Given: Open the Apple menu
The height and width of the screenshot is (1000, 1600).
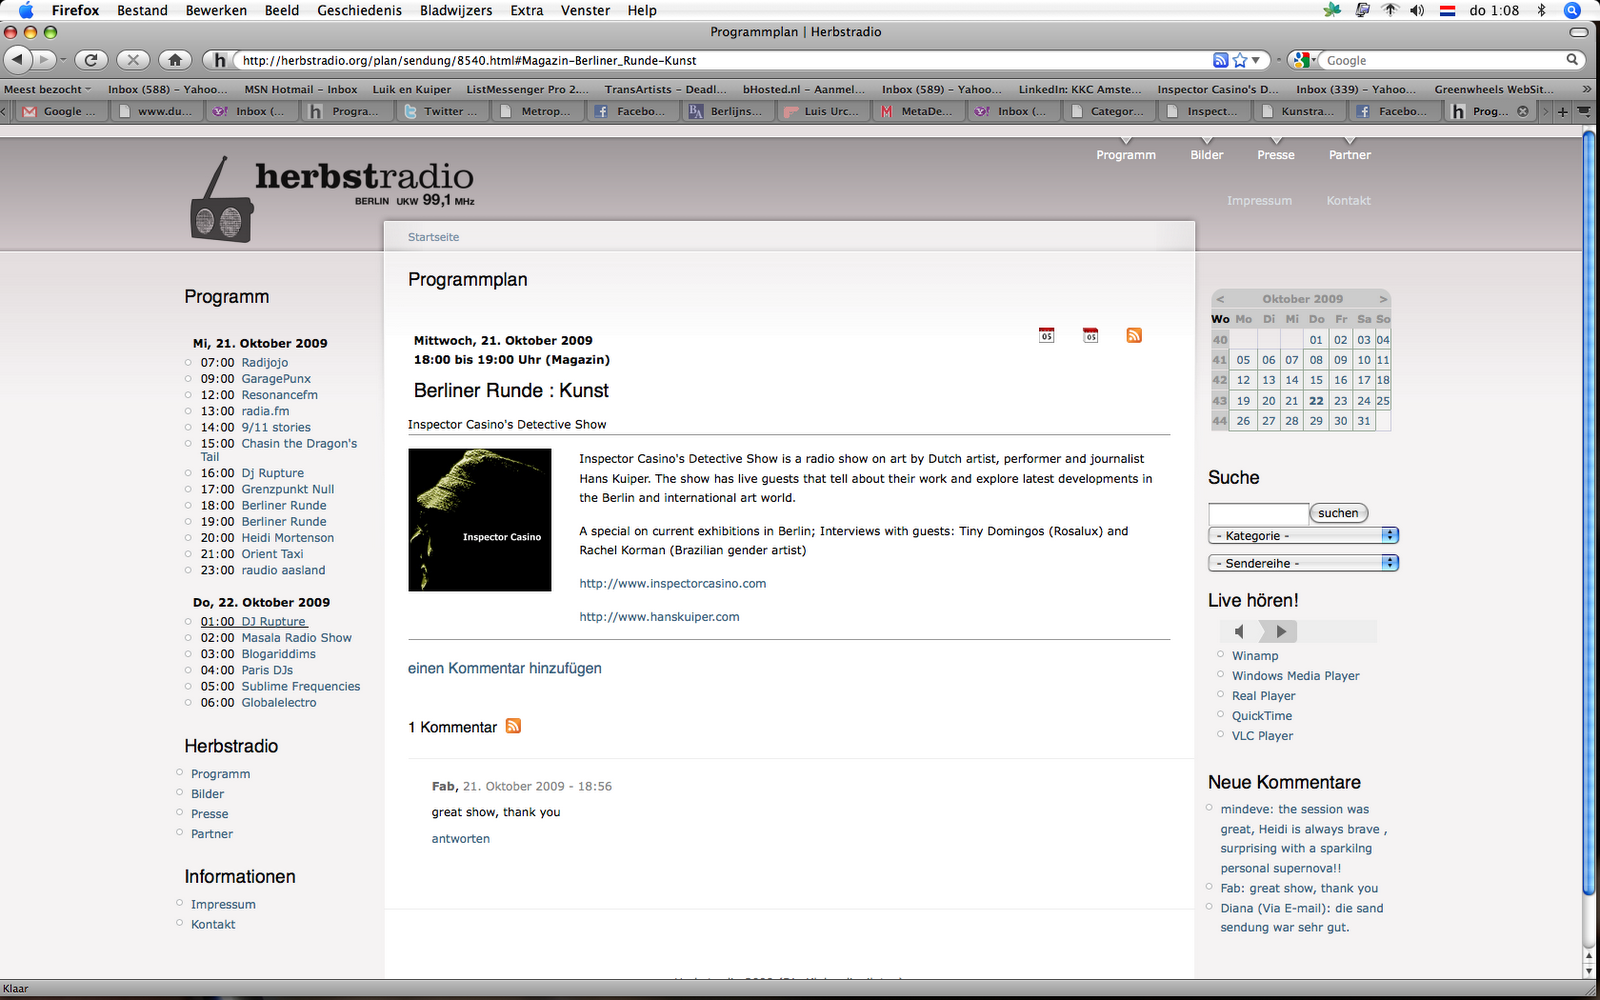Looking at the screenshot, I should pyautogui.click(x=26, y=10).
